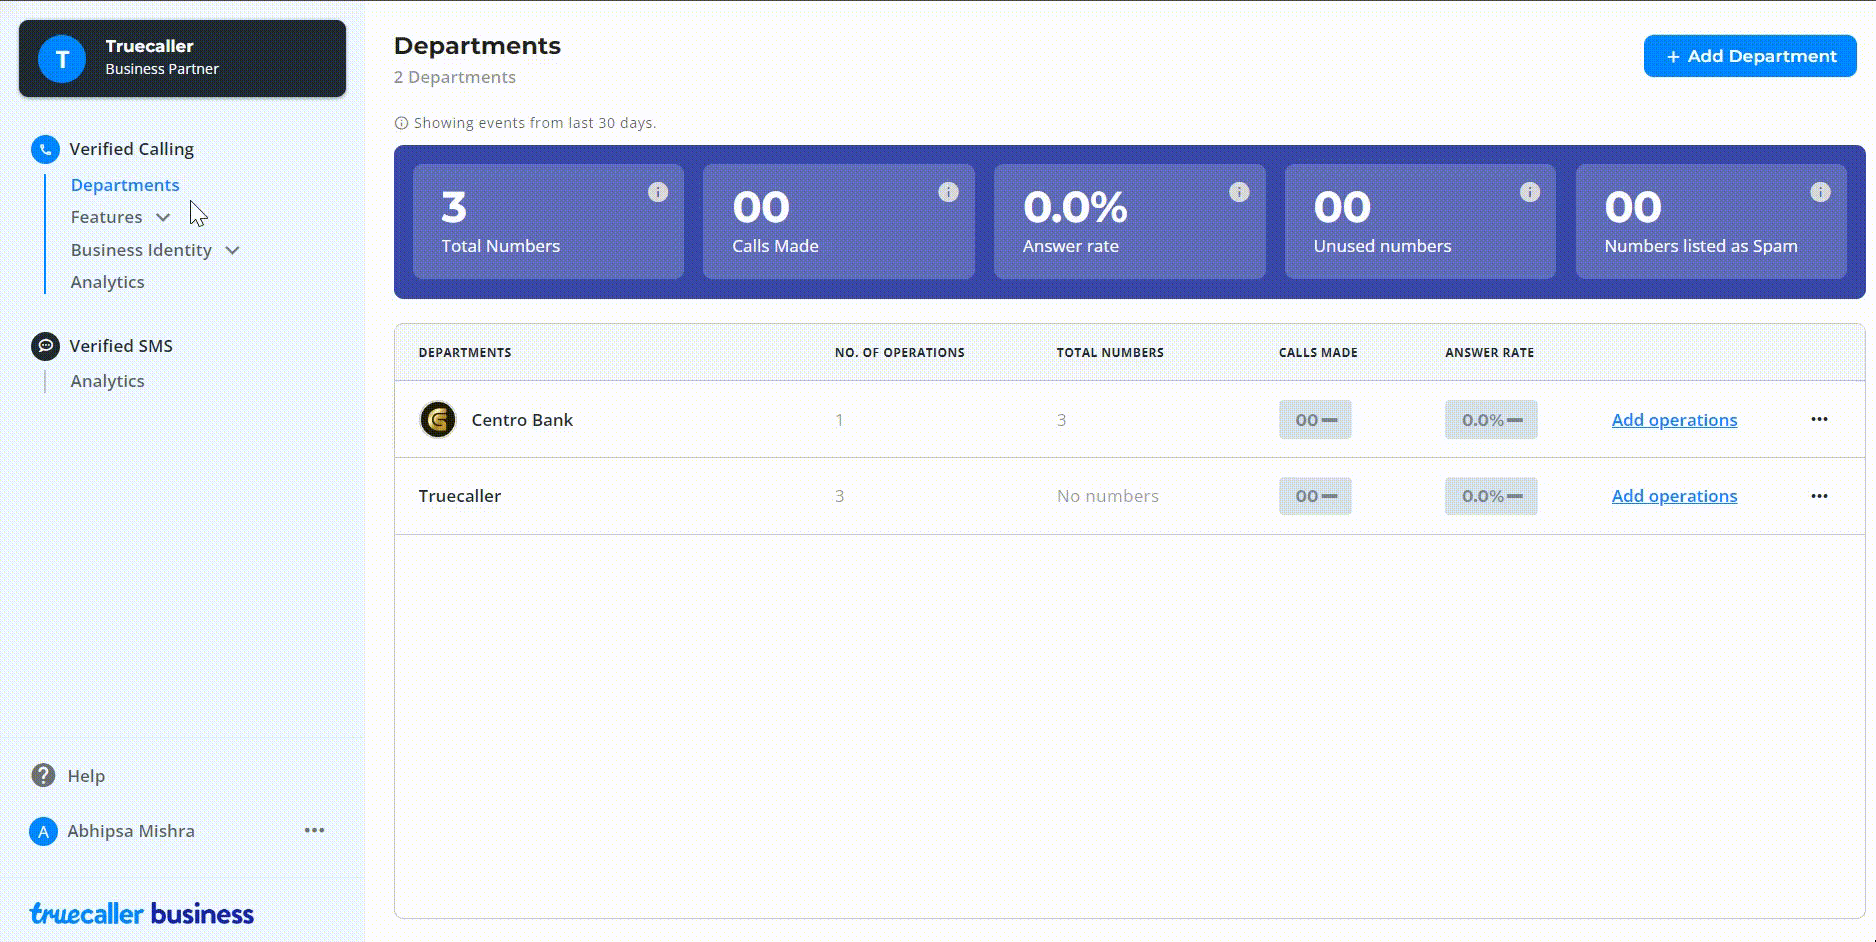
Task: Open Analytics under Verified Calling
Action: pos(107,282)
